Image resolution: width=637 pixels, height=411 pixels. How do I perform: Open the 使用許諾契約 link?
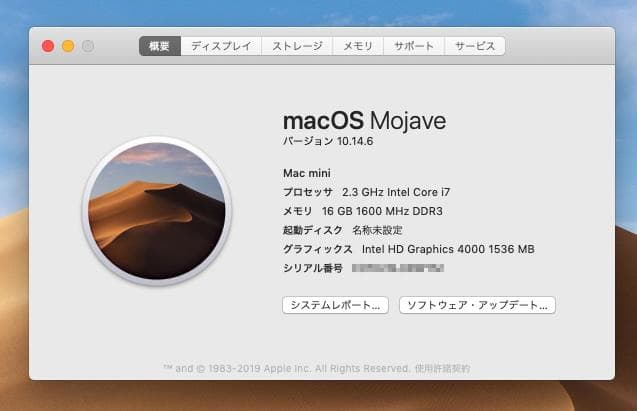pos(442,368)
